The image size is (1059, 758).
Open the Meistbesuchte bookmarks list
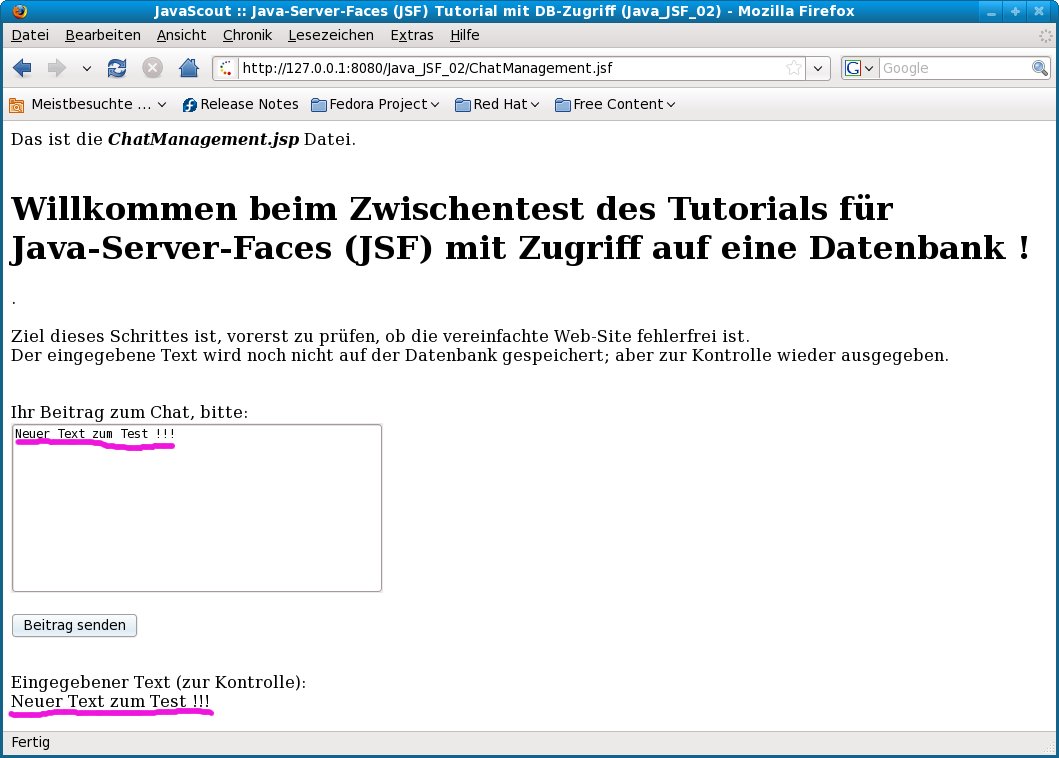coord(88,104)
